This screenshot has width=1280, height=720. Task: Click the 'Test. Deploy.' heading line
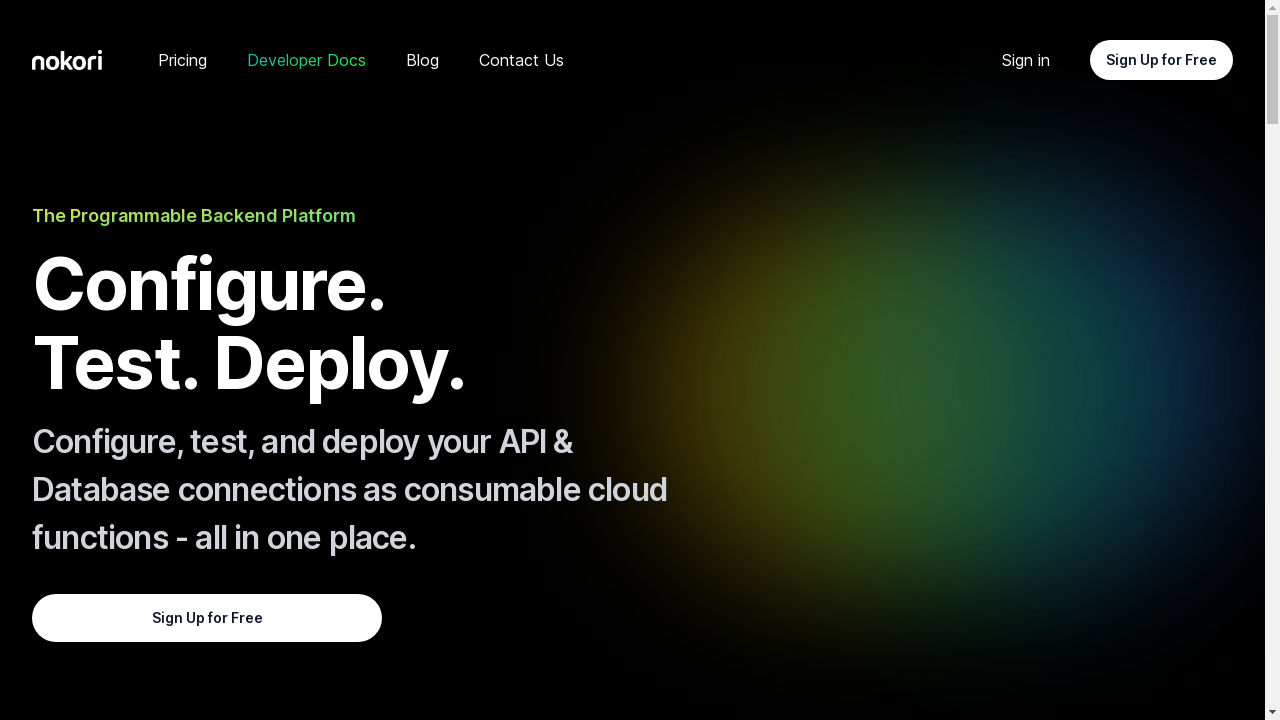(249, 363)
